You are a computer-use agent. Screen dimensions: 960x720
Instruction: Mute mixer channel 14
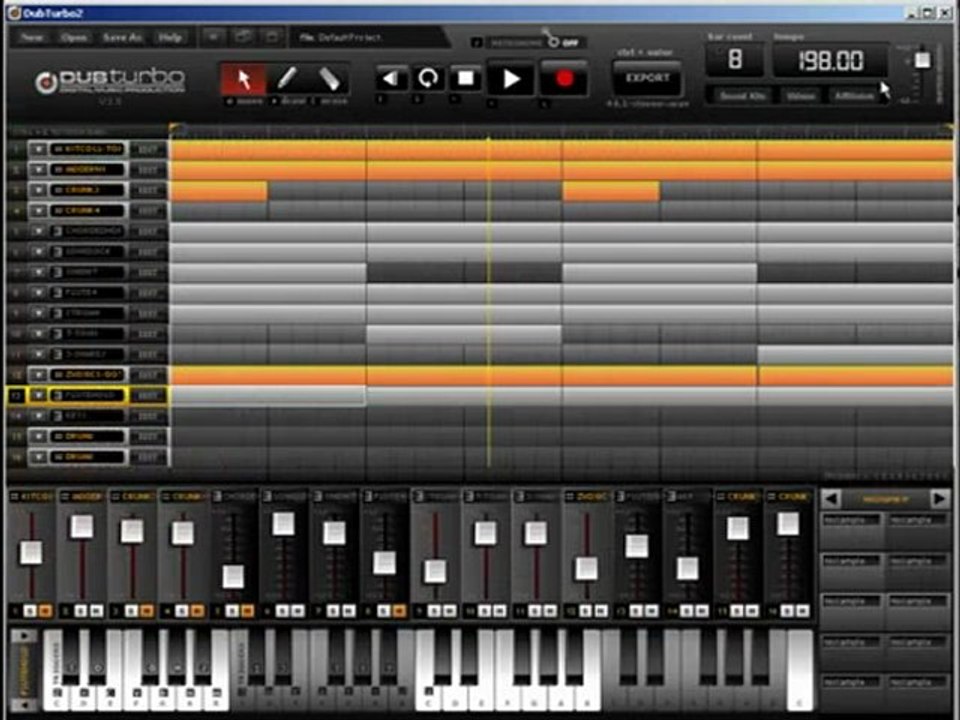(702, 611)
